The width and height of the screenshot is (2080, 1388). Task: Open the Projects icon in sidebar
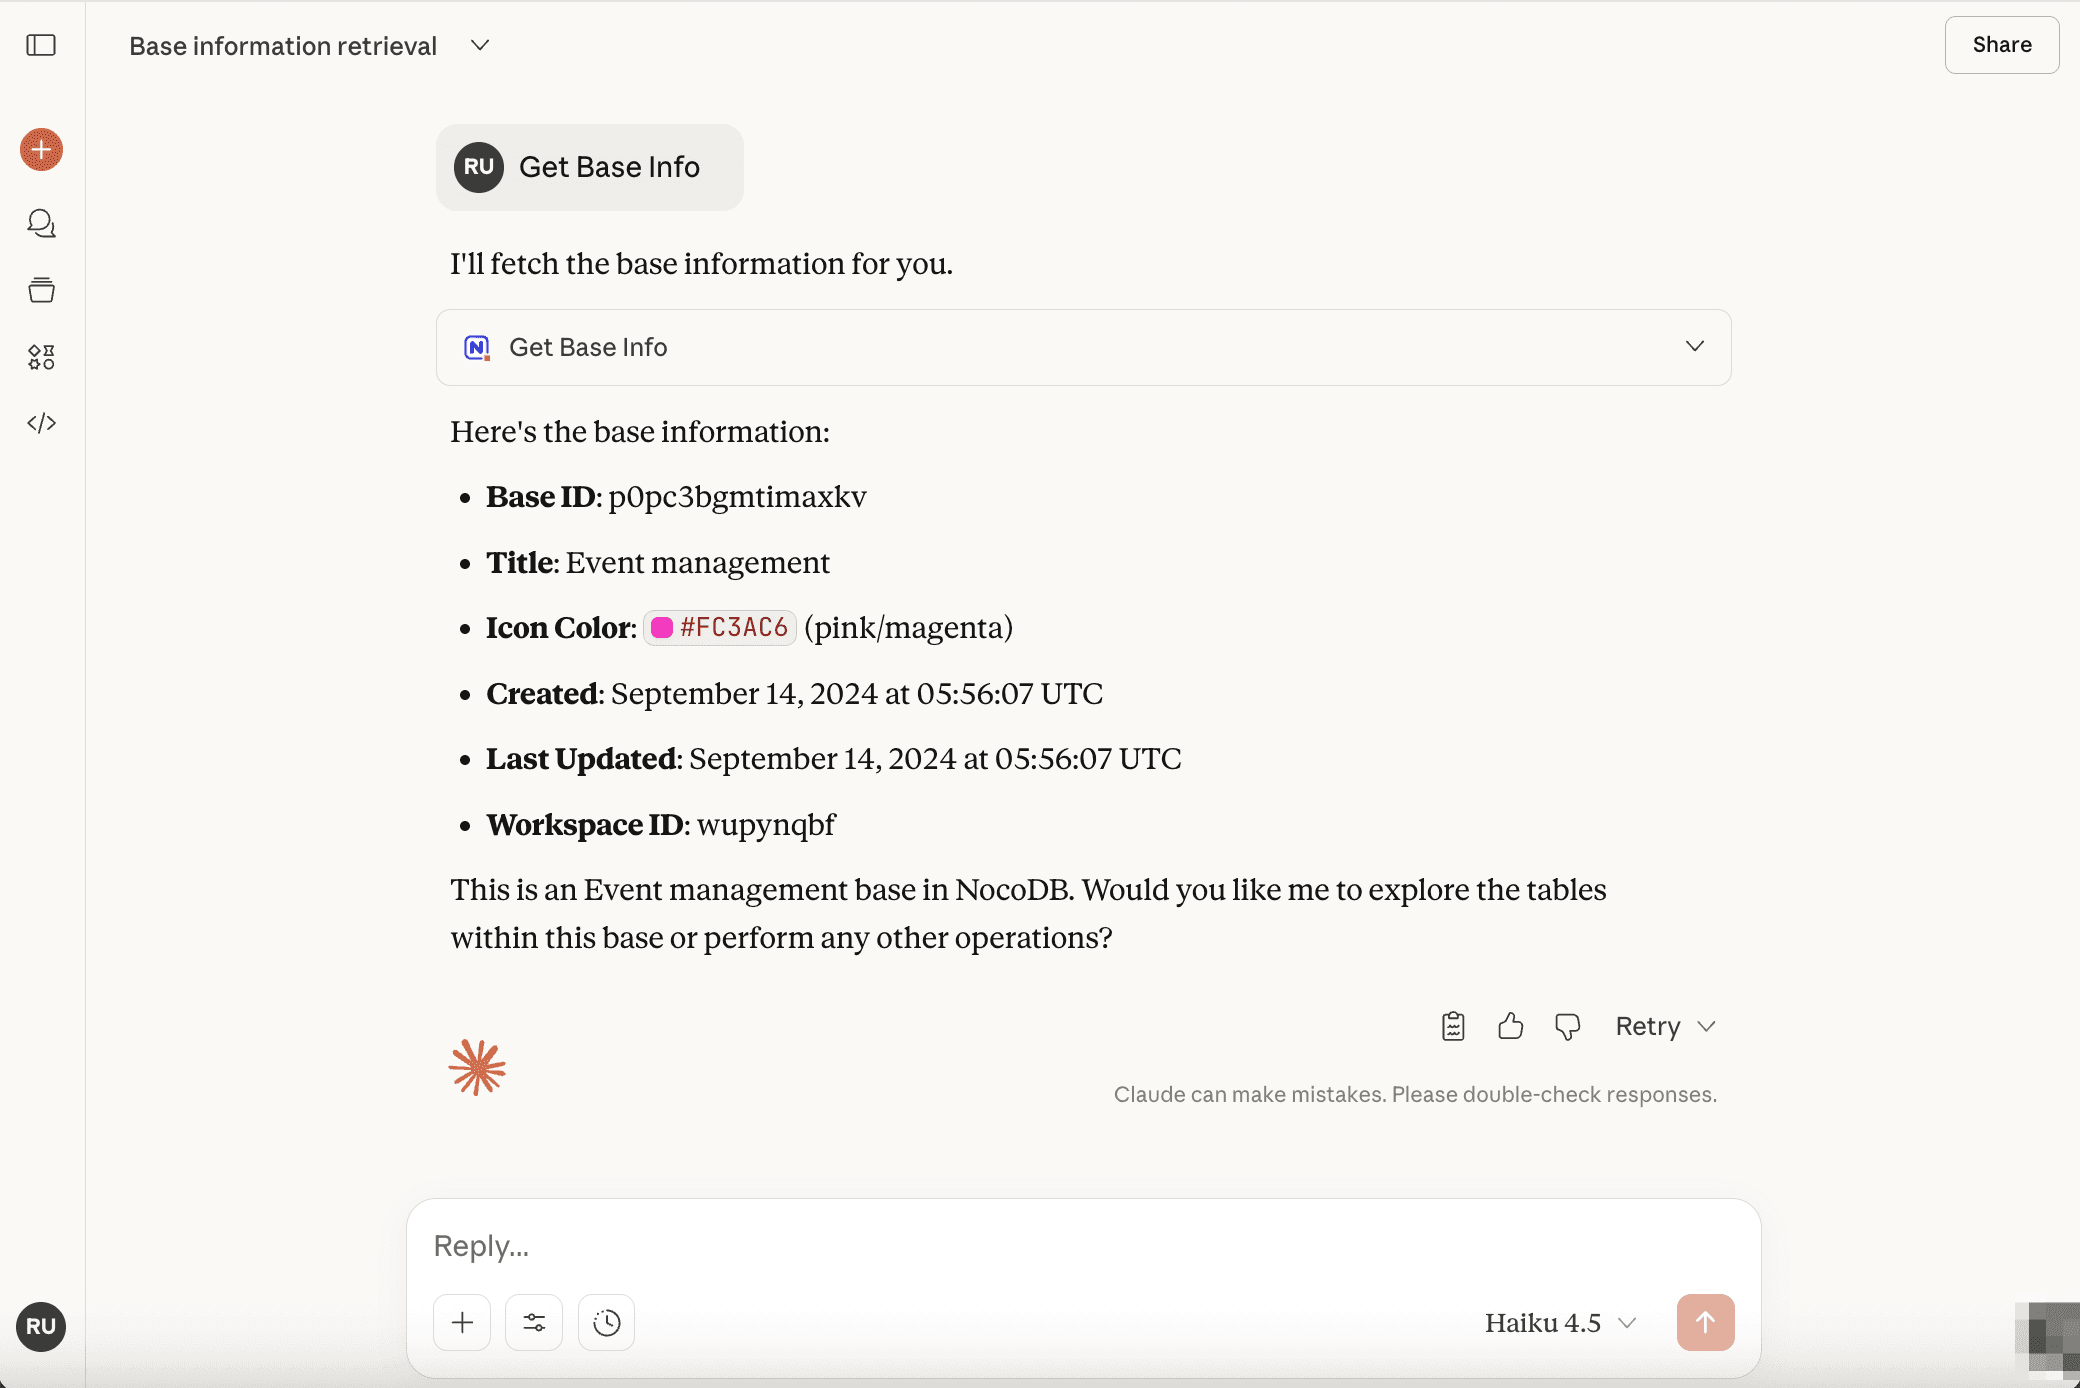click(41, 290)
